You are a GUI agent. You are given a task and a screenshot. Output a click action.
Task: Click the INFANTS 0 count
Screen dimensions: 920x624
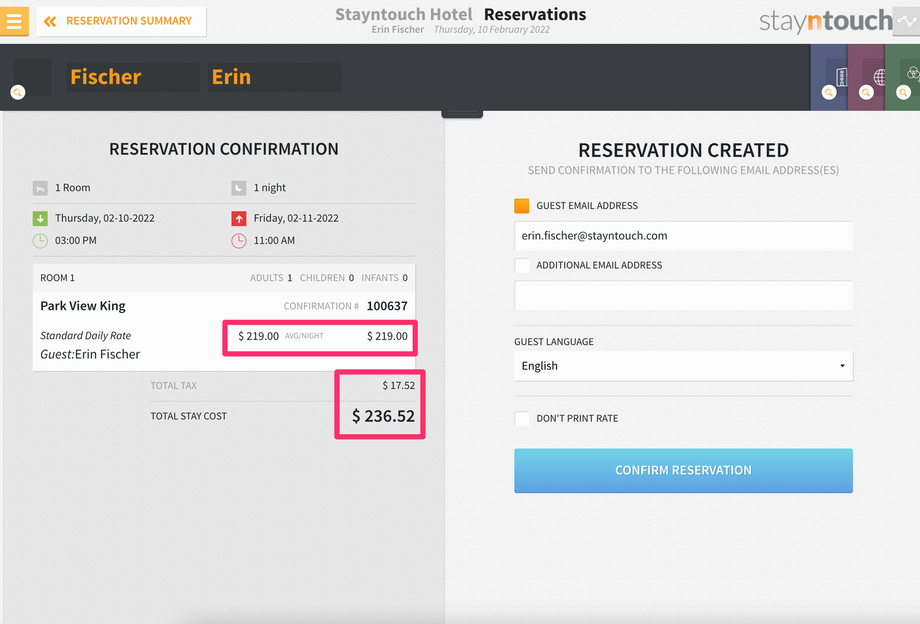pos(384,278)
